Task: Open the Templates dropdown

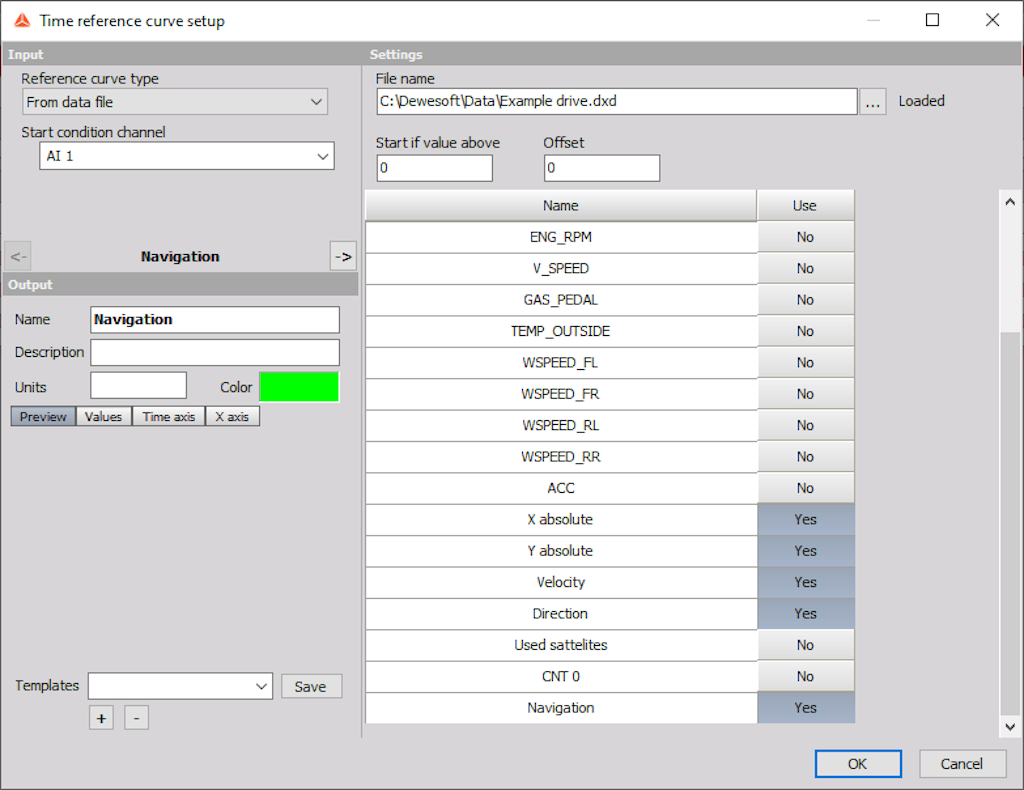Action: pyautogui.click(x=180, y=686)
